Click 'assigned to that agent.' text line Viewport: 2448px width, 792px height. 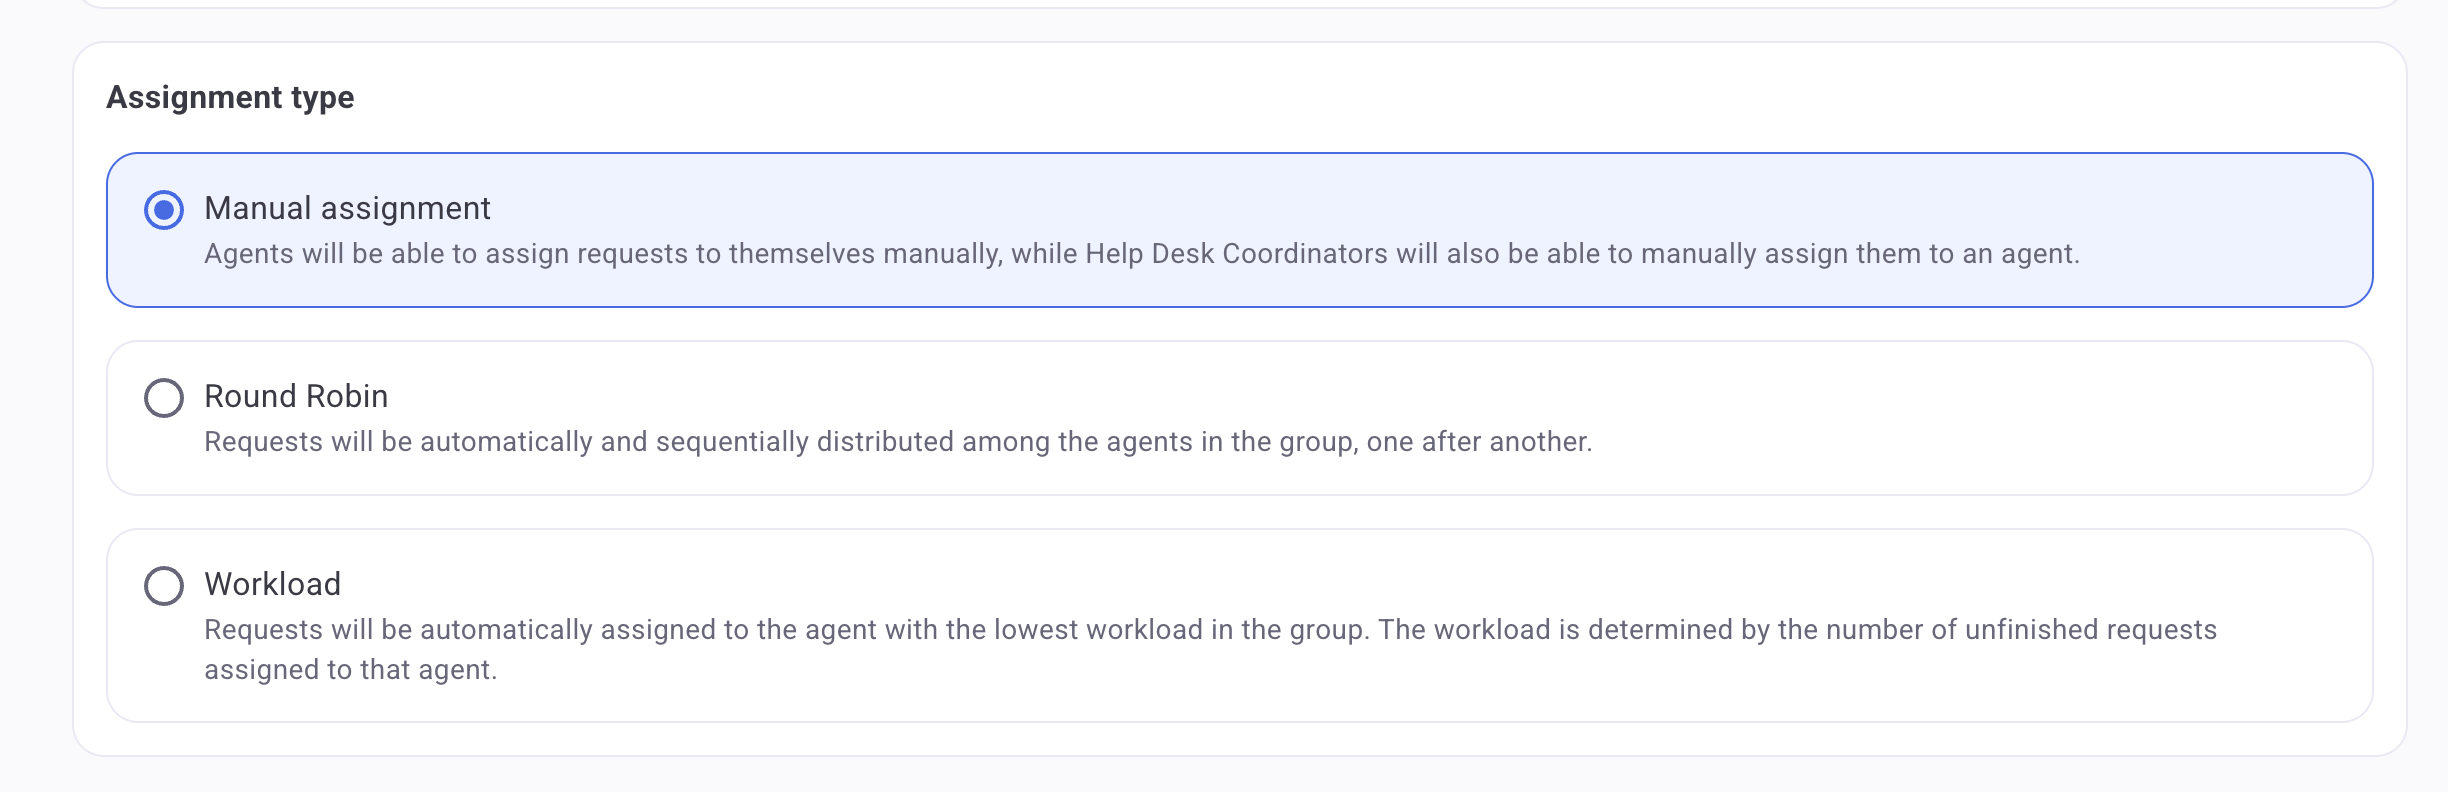click(x=350, y=670)
